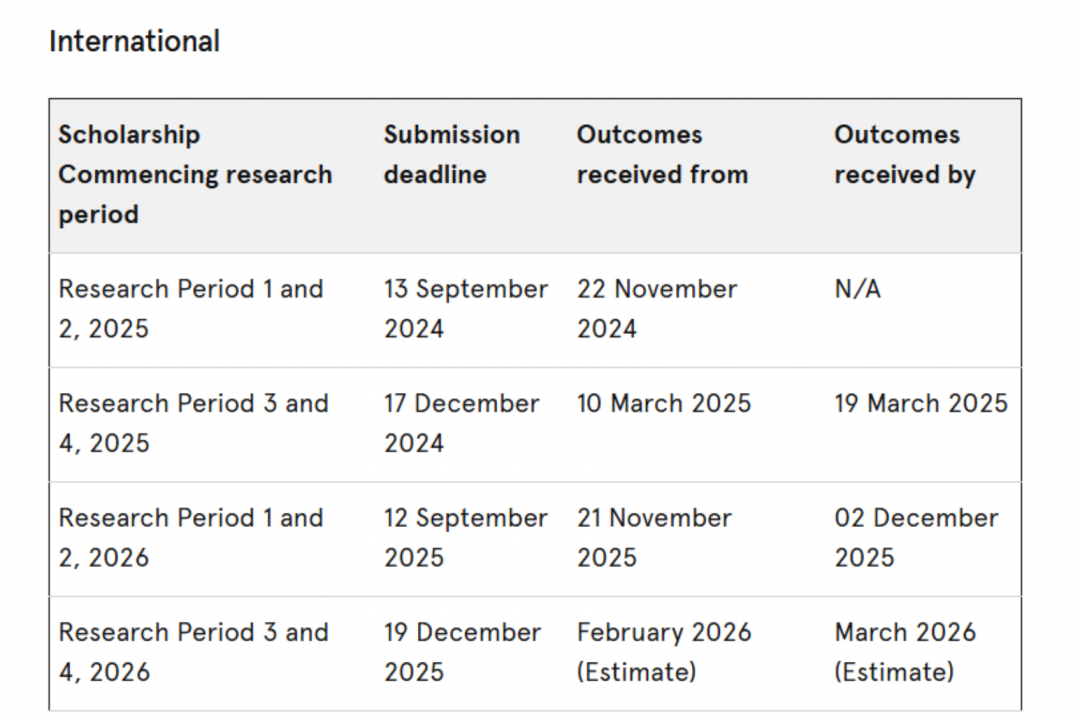Viewport: 1080px width, 720px height.
Task: Select the February 2026 (Estimate) cell
Action: pos(664,652)
